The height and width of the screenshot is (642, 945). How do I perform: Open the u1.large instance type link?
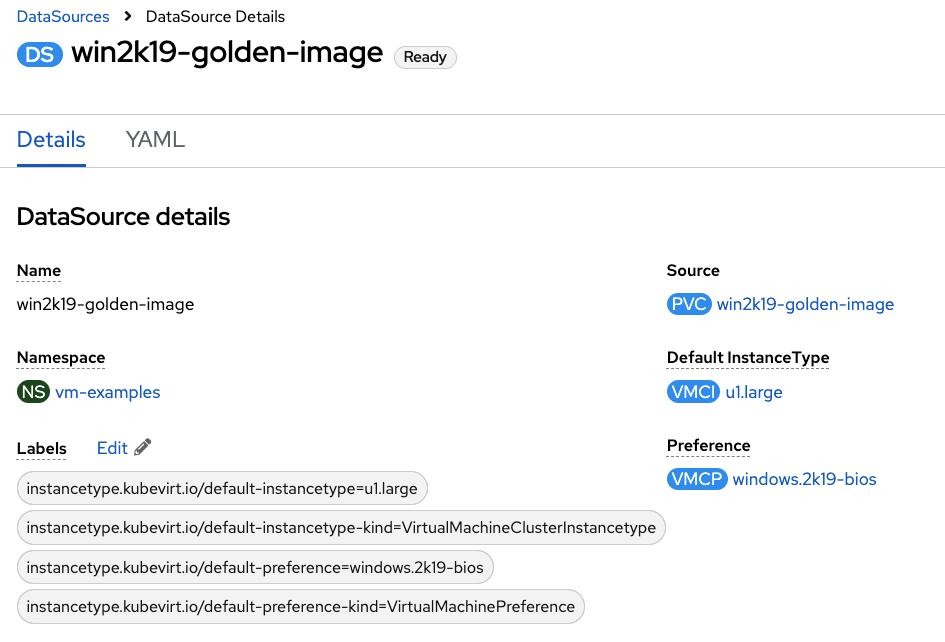(x=754, y=392)
